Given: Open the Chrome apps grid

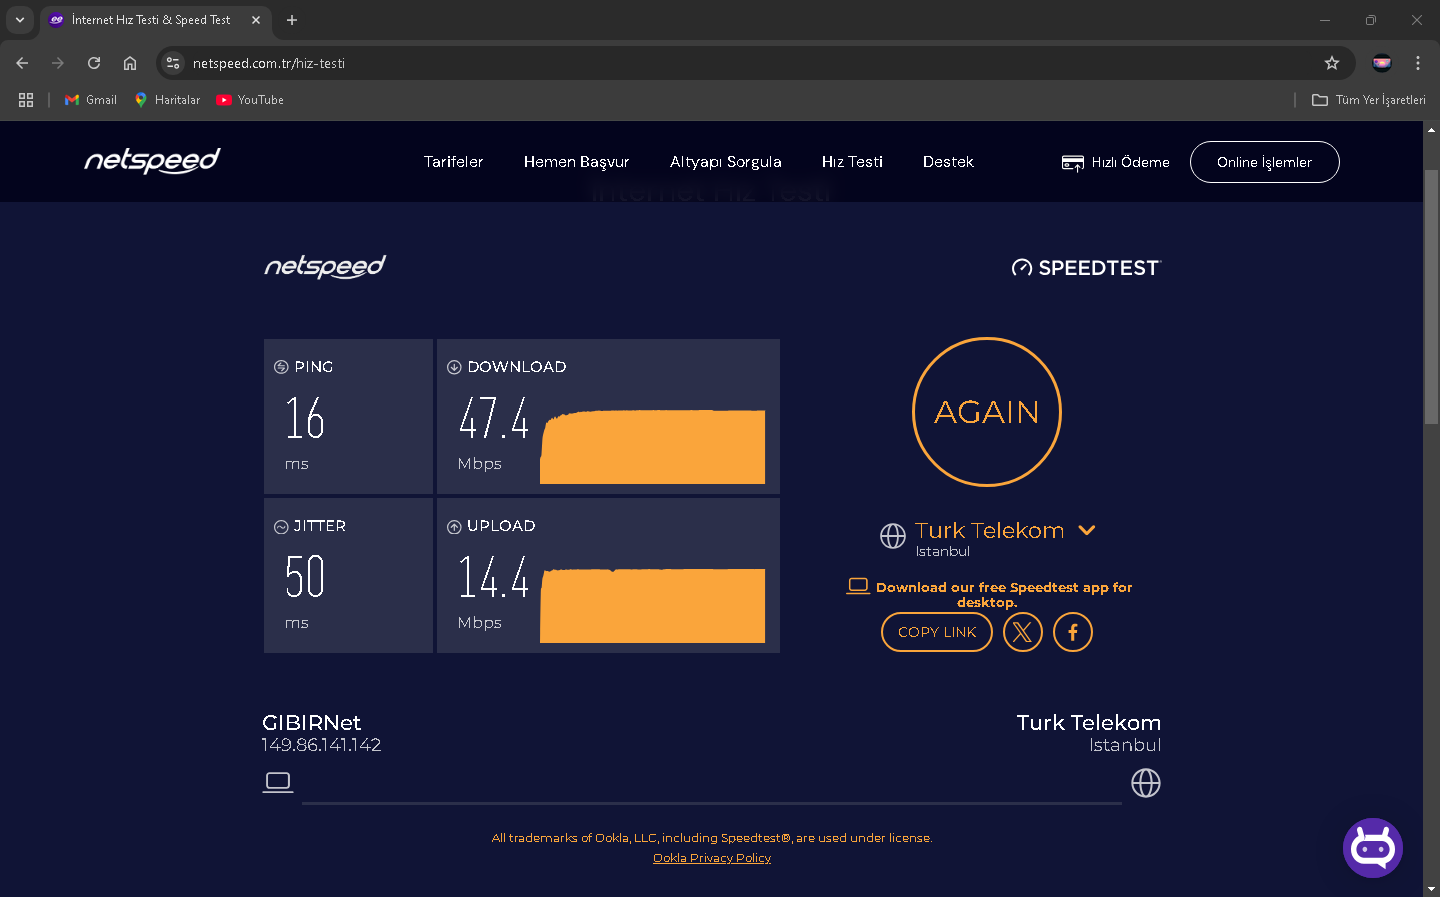Looking at the screenshot, I should point(26,100).
